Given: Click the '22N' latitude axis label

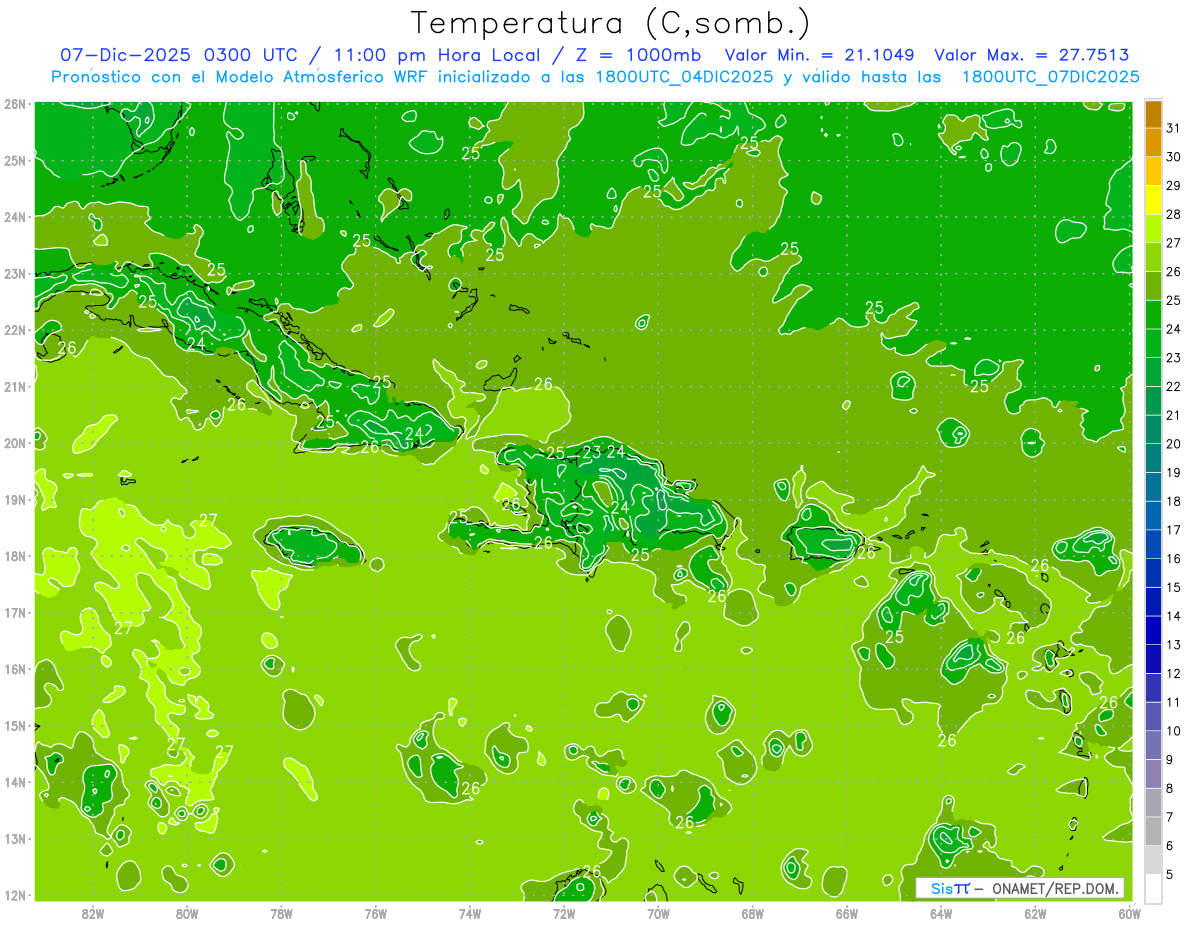Looking at the screenshot, I should point(14,329).
